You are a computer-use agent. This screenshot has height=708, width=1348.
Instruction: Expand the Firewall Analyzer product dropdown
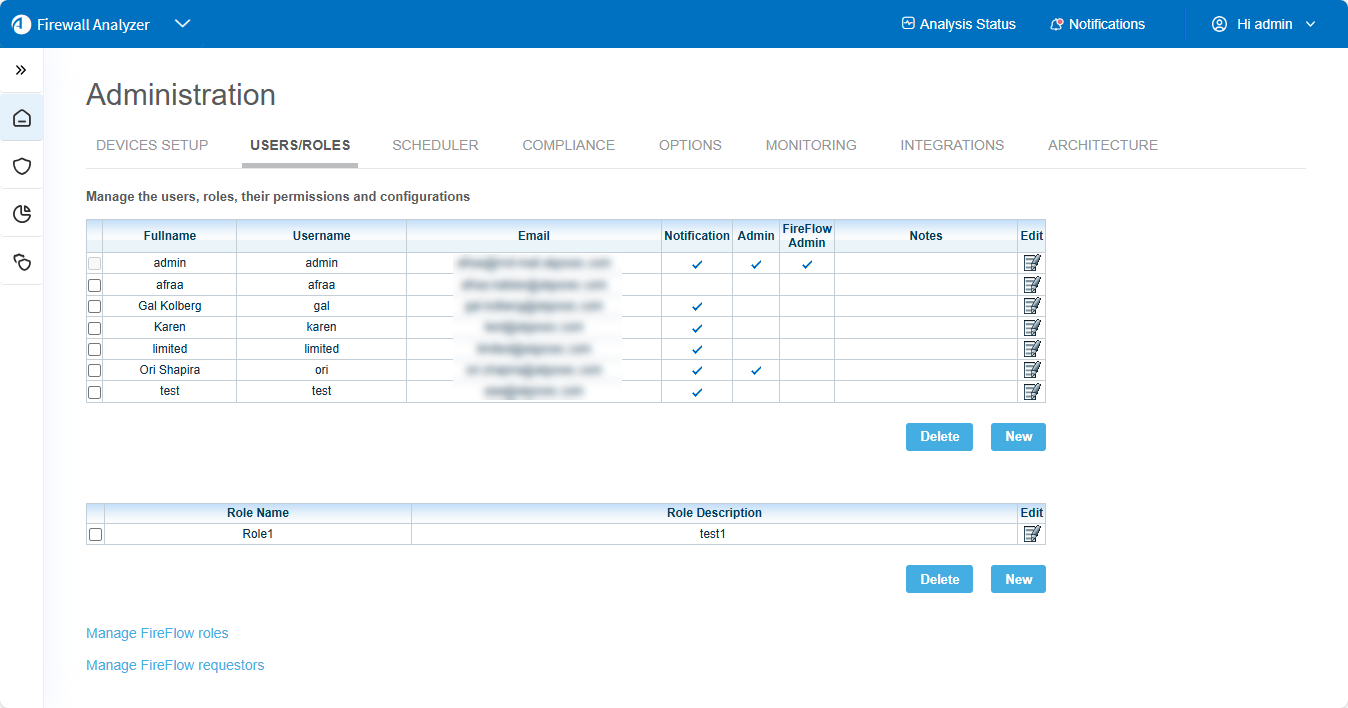click(x=182, y=24)
